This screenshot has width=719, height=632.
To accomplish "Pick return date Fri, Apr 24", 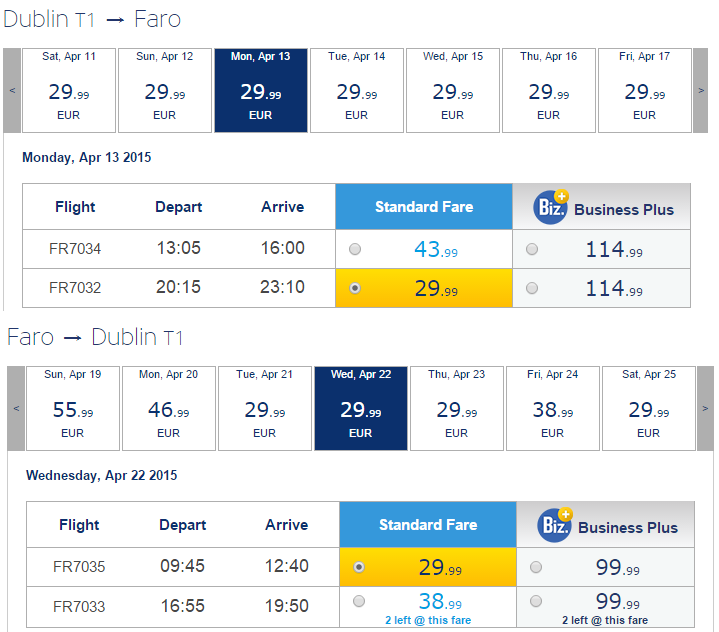I will 553,408.
